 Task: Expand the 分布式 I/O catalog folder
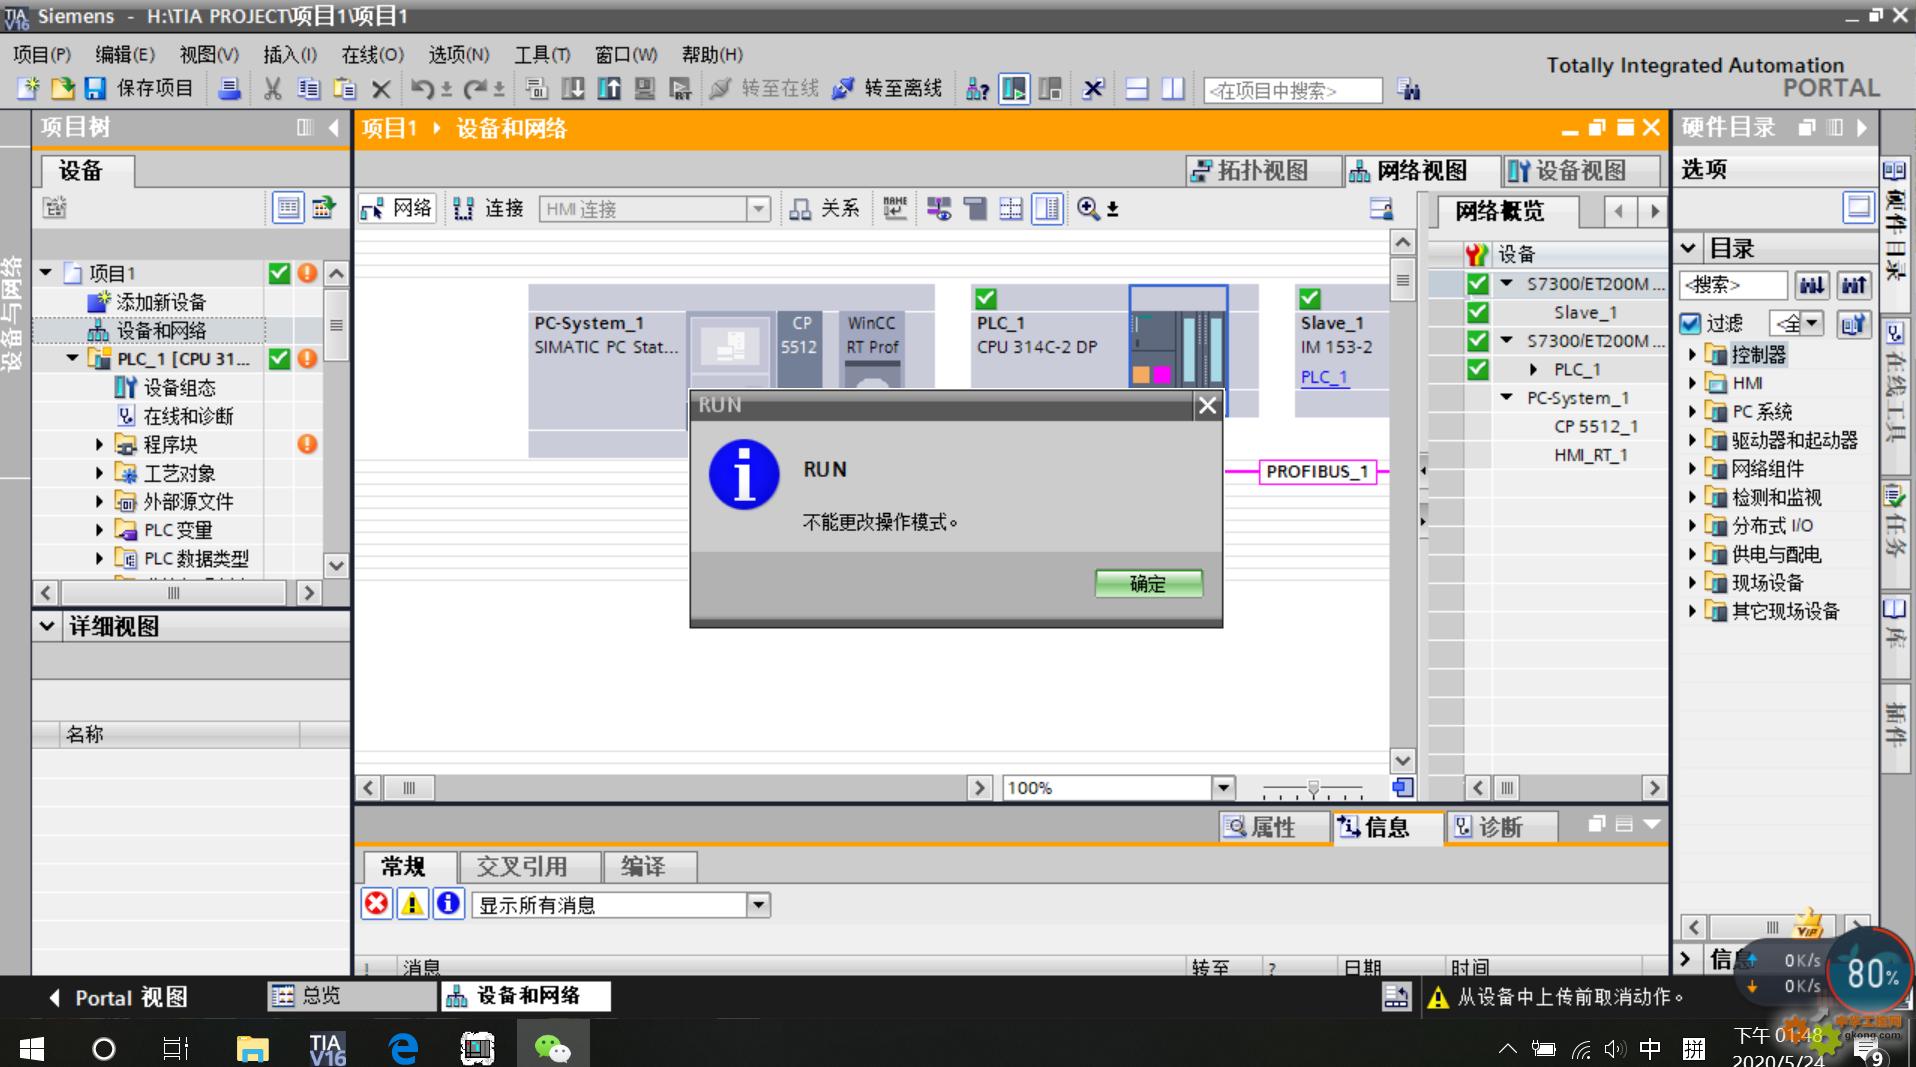pyautogui.click(x=1692, y=525)
